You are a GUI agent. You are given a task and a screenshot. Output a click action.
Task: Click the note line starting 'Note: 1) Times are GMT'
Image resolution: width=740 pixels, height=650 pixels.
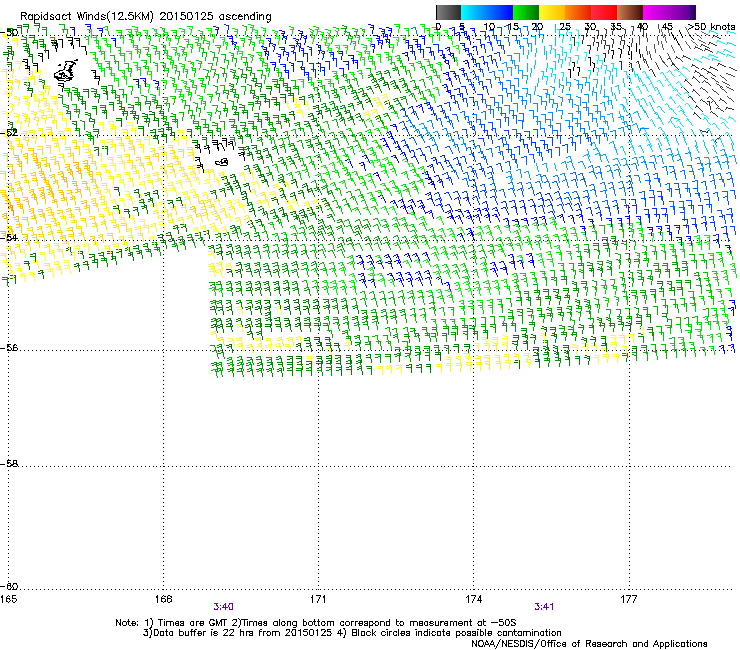pyautogui.click(x=316, y=623)
